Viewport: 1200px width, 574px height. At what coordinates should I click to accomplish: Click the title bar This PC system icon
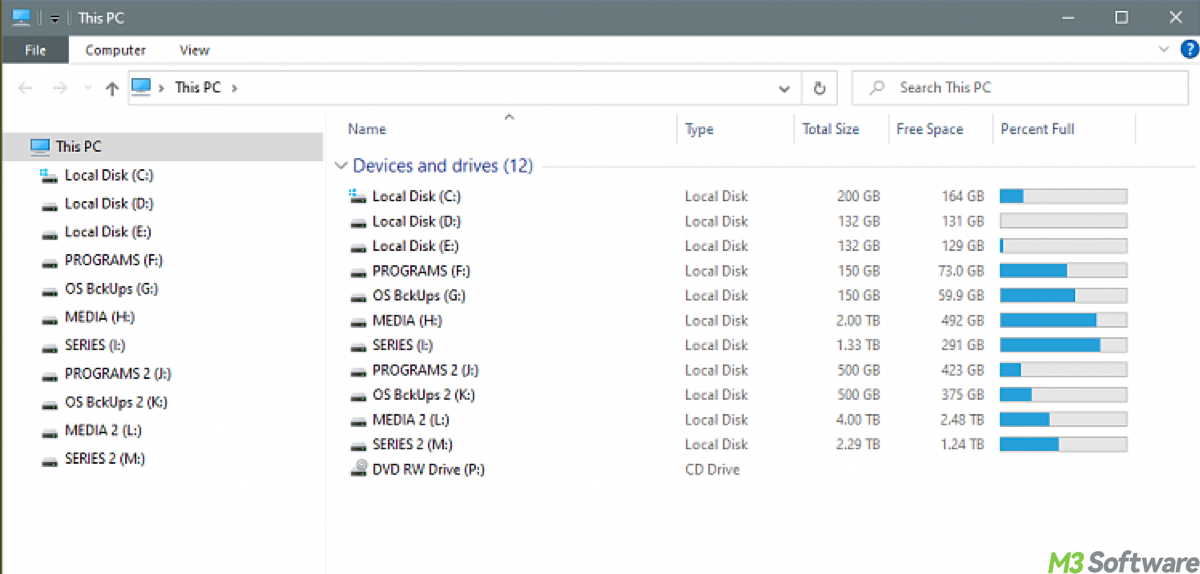pyautogui.click(x=21, y=17)
